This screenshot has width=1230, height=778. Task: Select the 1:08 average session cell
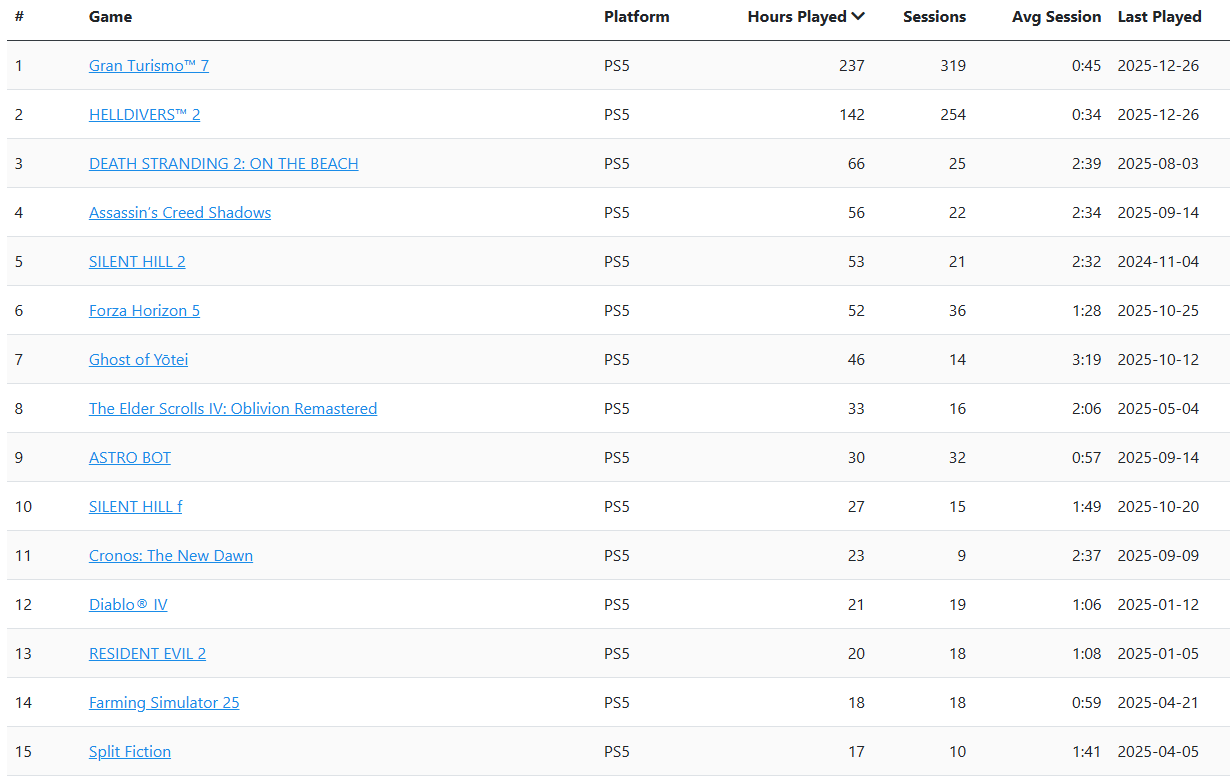coord(1086,654)
